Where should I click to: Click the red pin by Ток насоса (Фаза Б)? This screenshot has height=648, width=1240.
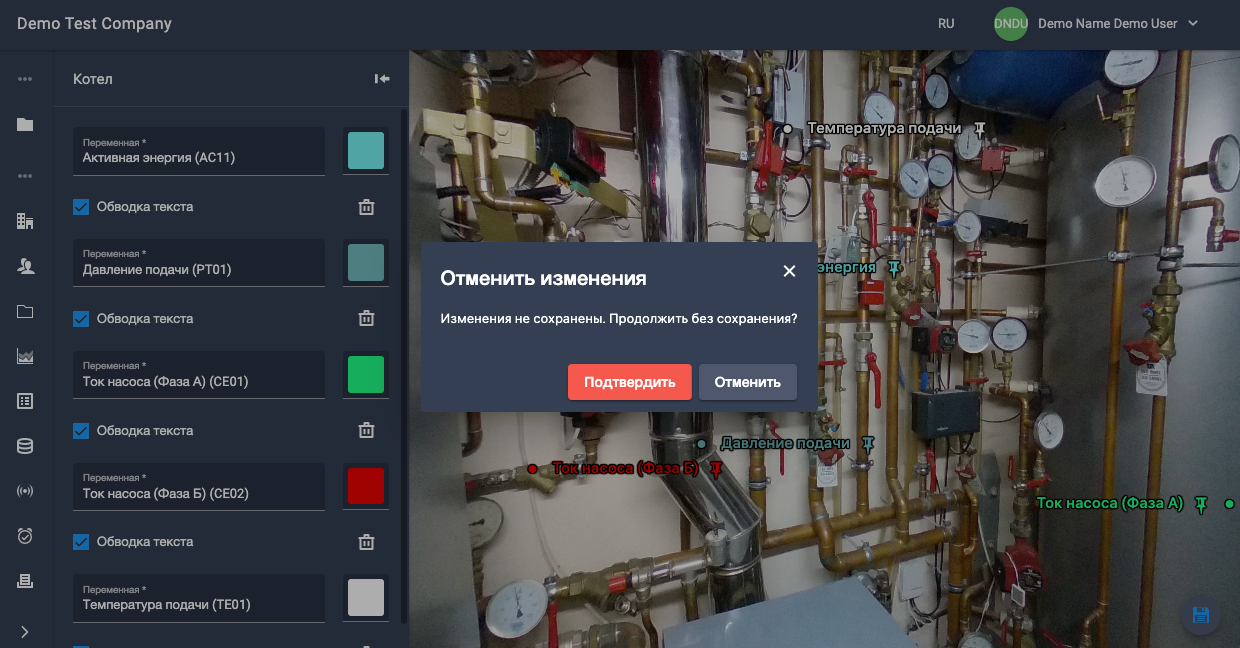pos(716,468)
